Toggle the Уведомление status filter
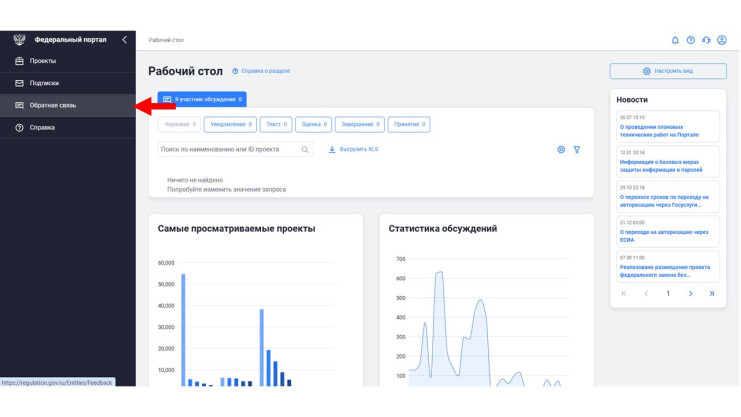Viewport: 741px width, 417px height. click(x=230, y=124)
